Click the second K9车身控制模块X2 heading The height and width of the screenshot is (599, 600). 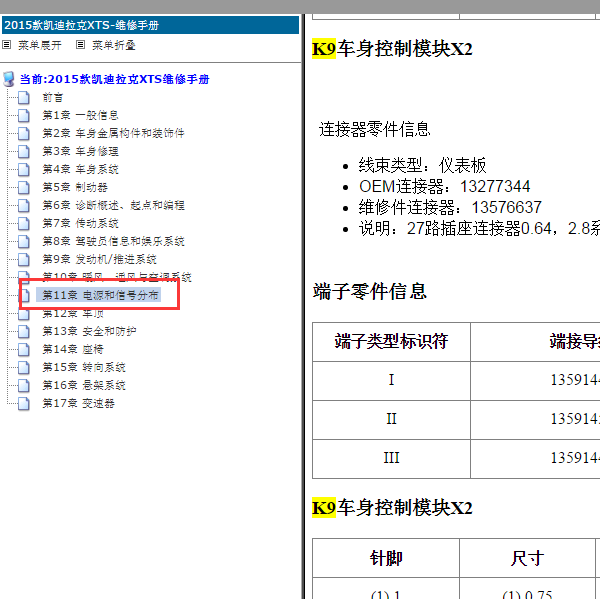click(392, 508)
